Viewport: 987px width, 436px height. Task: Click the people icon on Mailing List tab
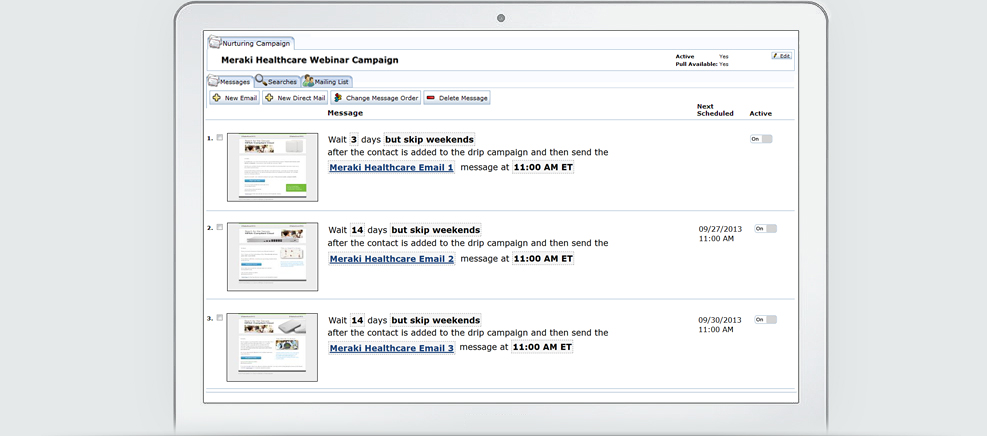(x=308, y=81)
